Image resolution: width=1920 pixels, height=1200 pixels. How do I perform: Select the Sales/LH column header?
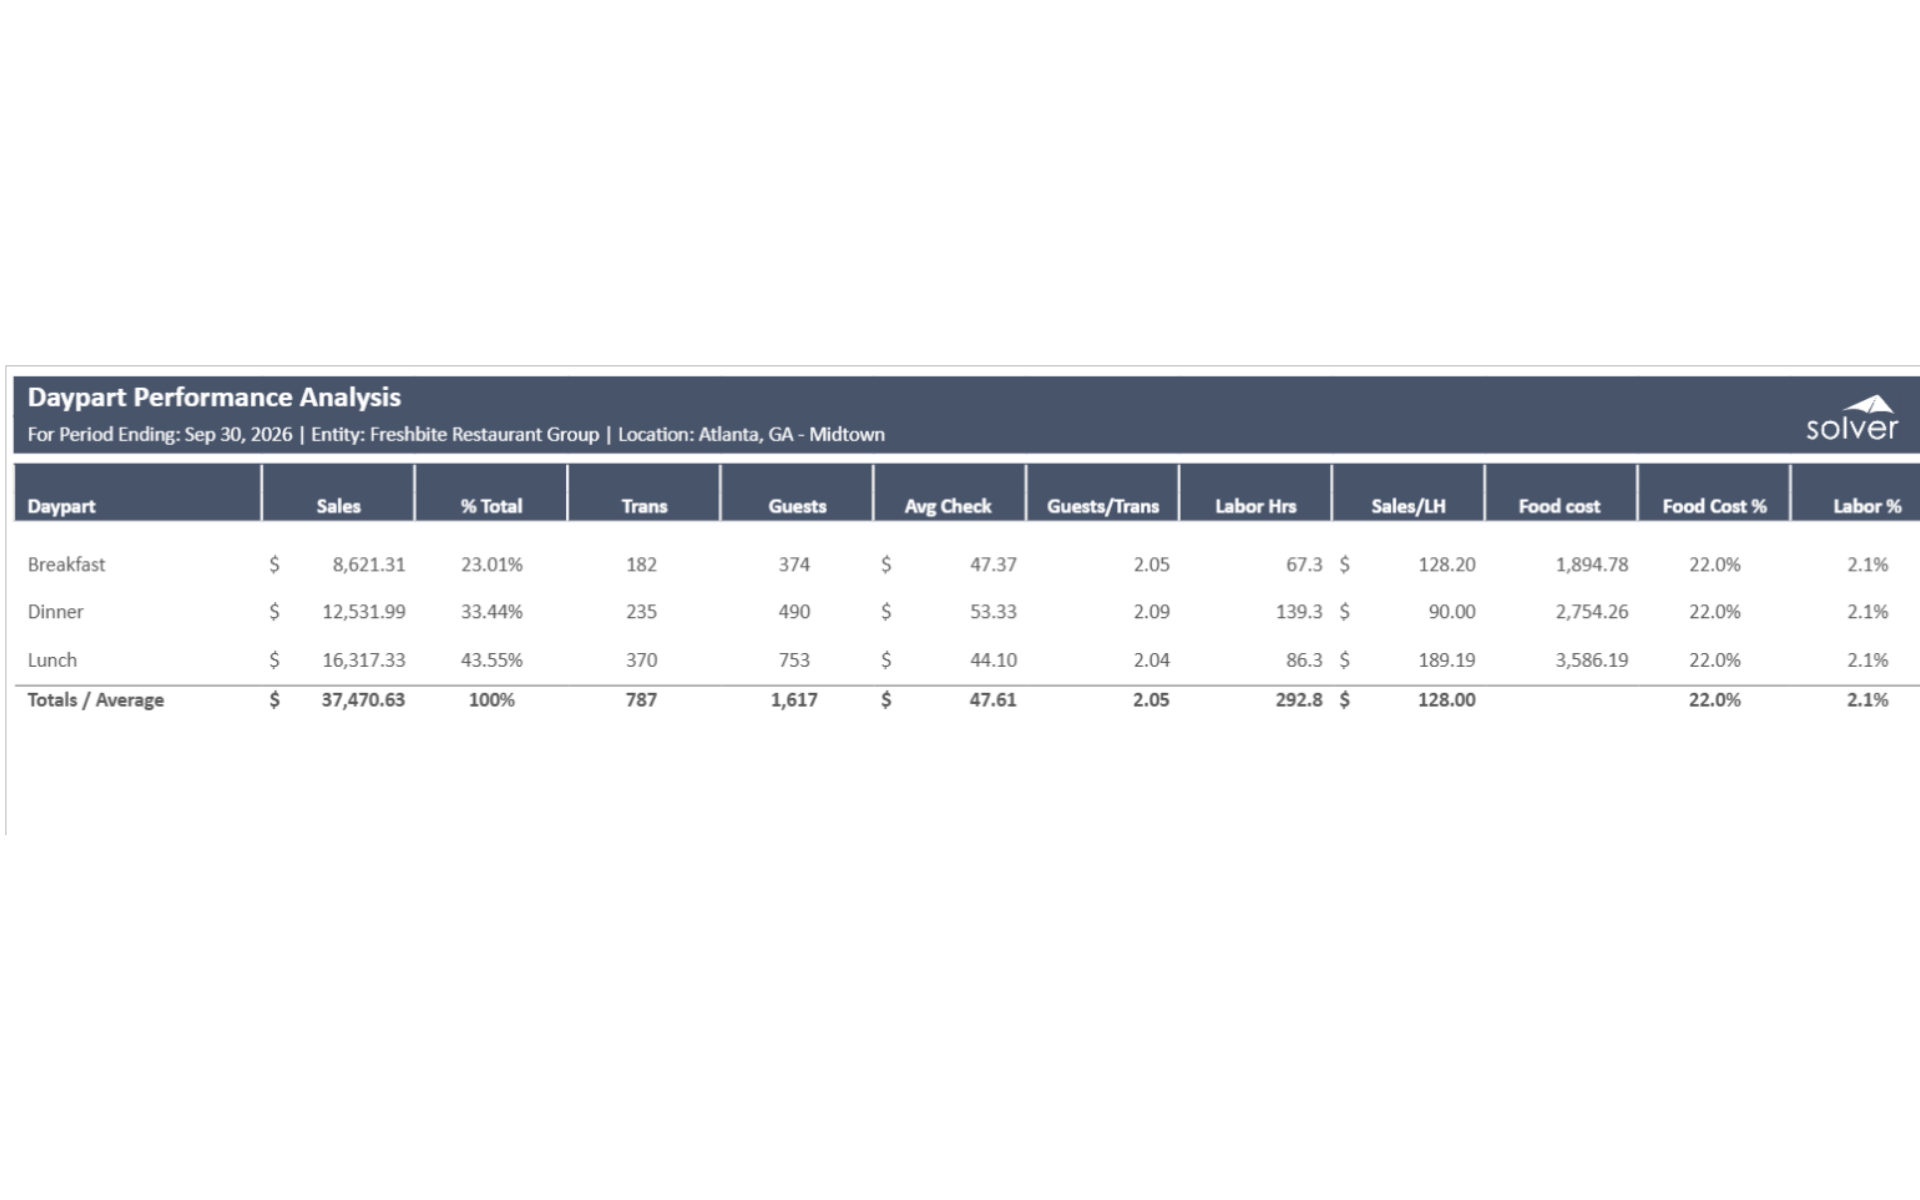click(1408, 506)
